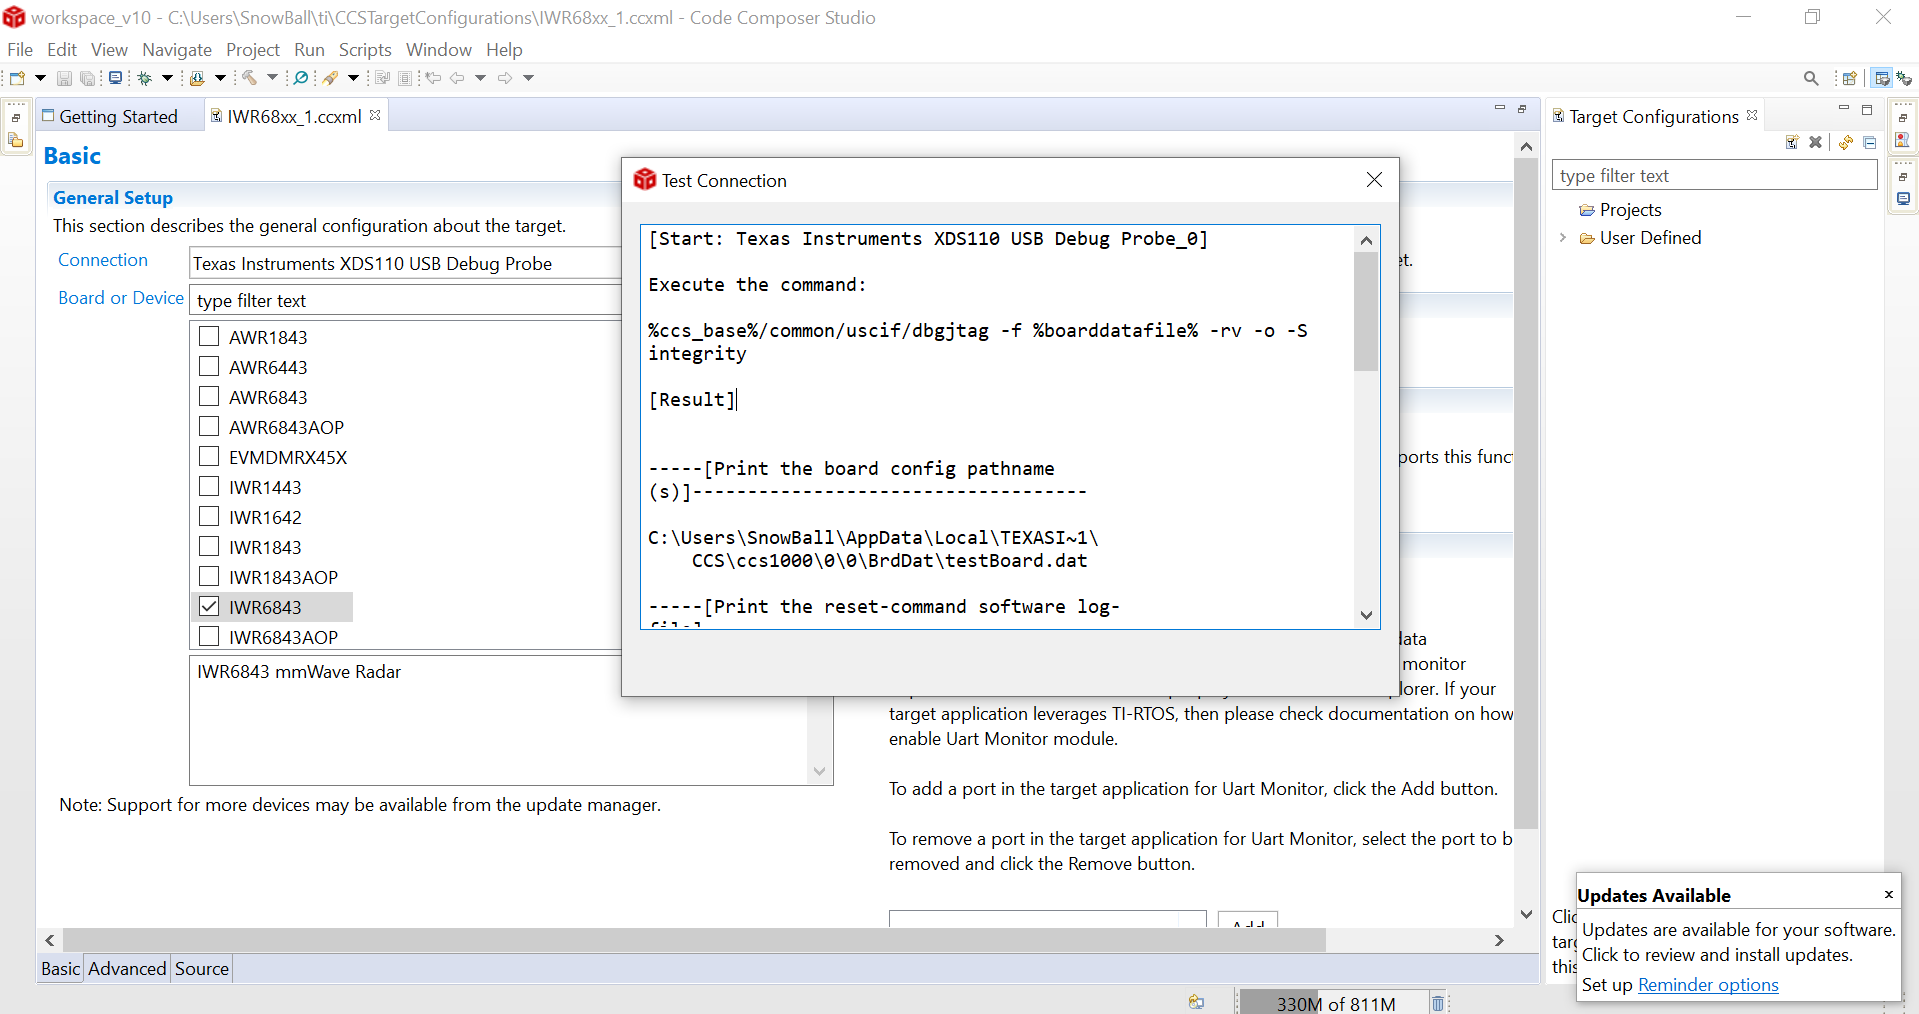The width and height of the screenshot is (1919, 1014).
Task: Click the Forward navigation arrow icon
Action: click(506, 78)
